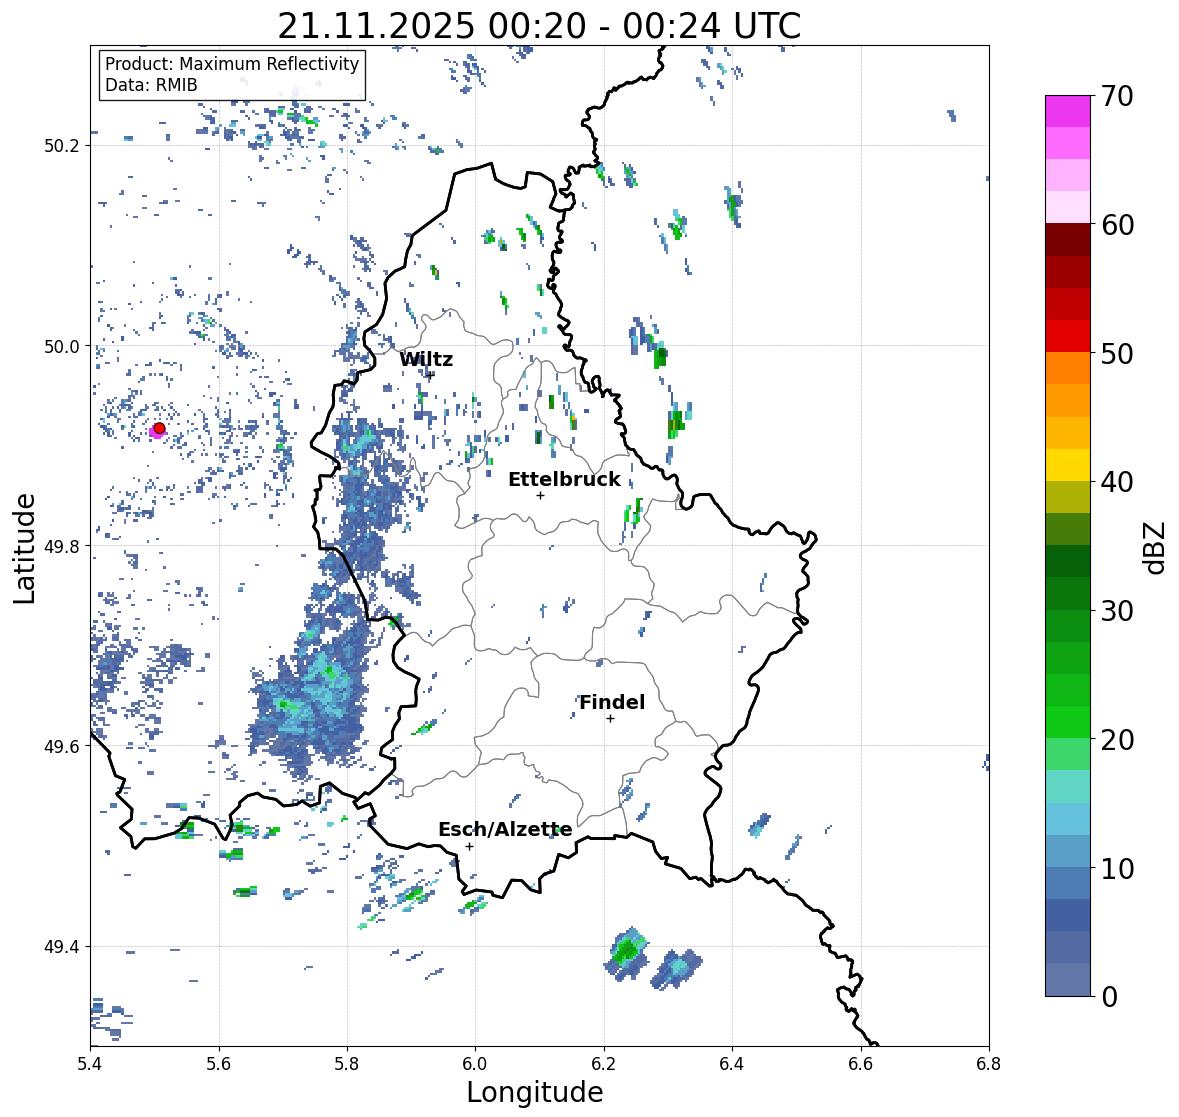Click the longitude tick label 5.4
Image resolution: width=1179 pixels, height=1117 pixels.
[90, 1064]
